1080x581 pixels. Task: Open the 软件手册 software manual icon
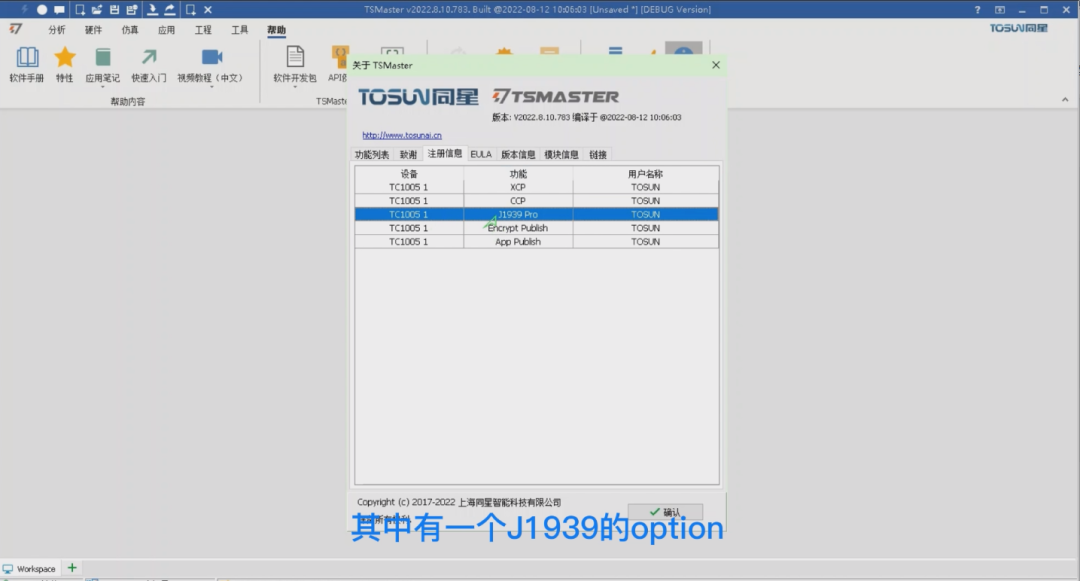click(x=27, y=57)
